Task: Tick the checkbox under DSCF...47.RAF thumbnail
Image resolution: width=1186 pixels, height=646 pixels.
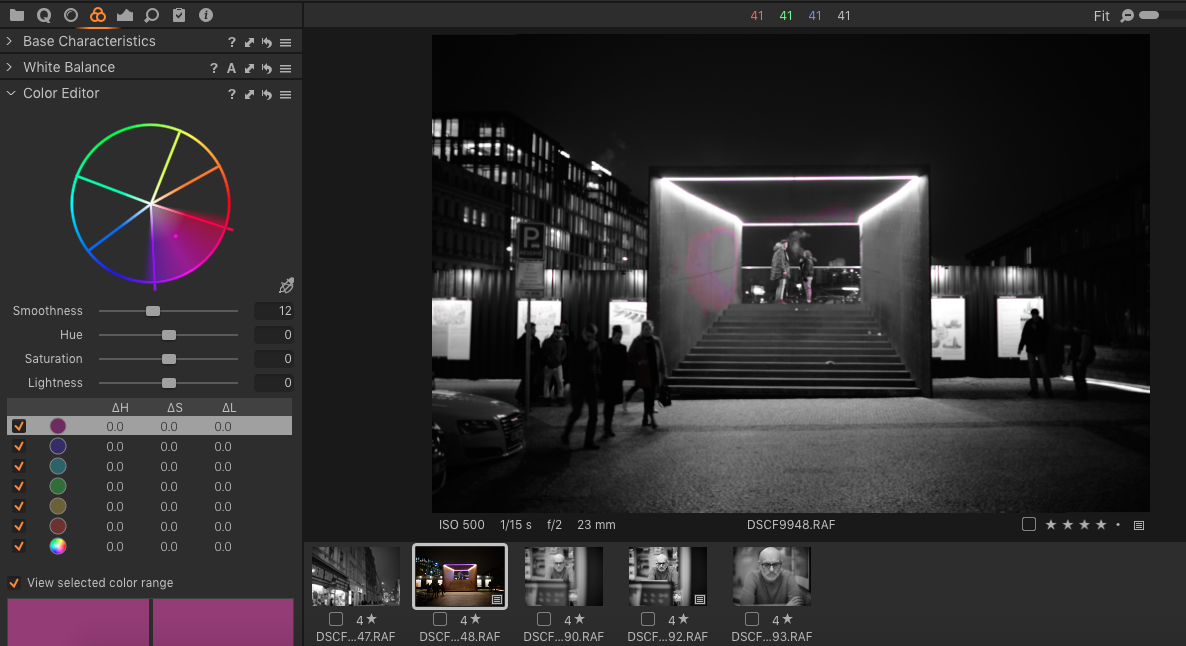Action: [336, 619]
